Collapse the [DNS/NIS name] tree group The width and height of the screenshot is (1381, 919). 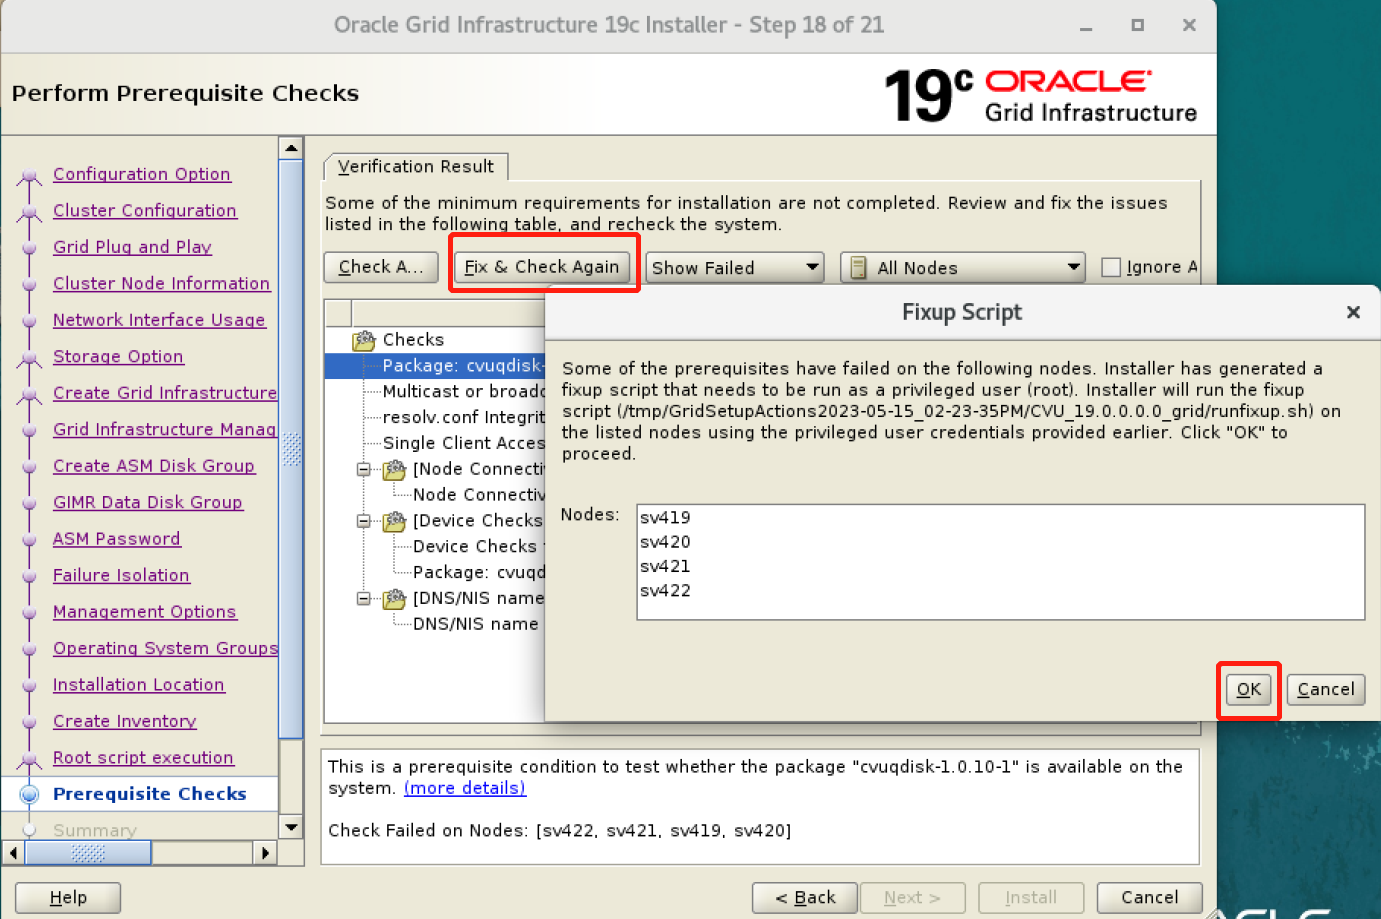(x=364, y=598)
